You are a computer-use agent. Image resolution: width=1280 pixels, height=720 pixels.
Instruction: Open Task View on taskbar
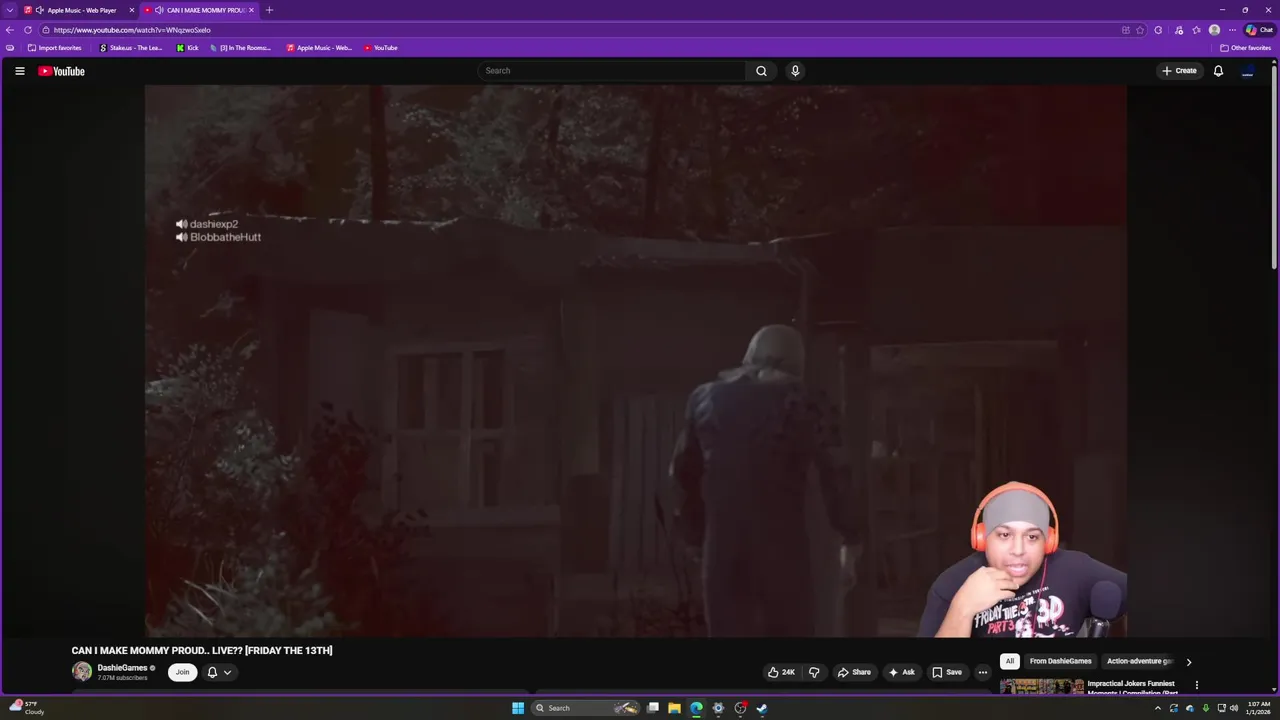click(x=653, y=708)
